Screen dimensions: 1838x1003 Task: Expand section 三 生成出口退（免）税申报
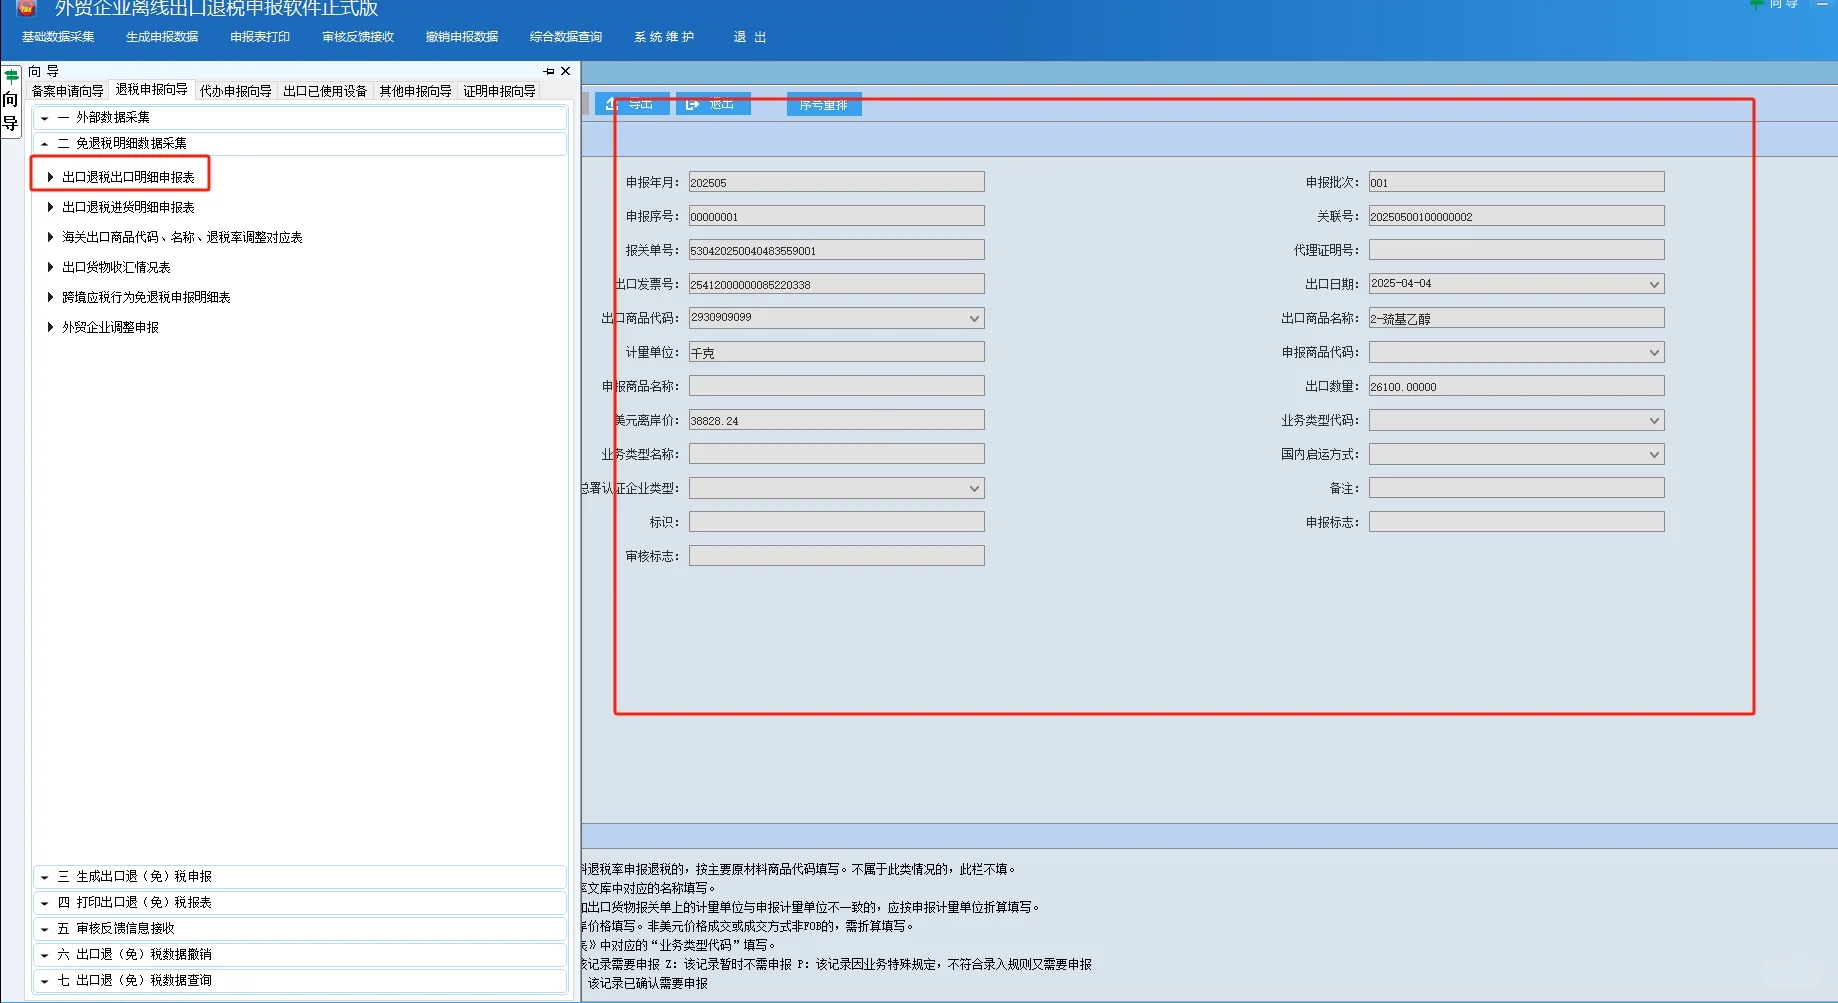point(300,877)
